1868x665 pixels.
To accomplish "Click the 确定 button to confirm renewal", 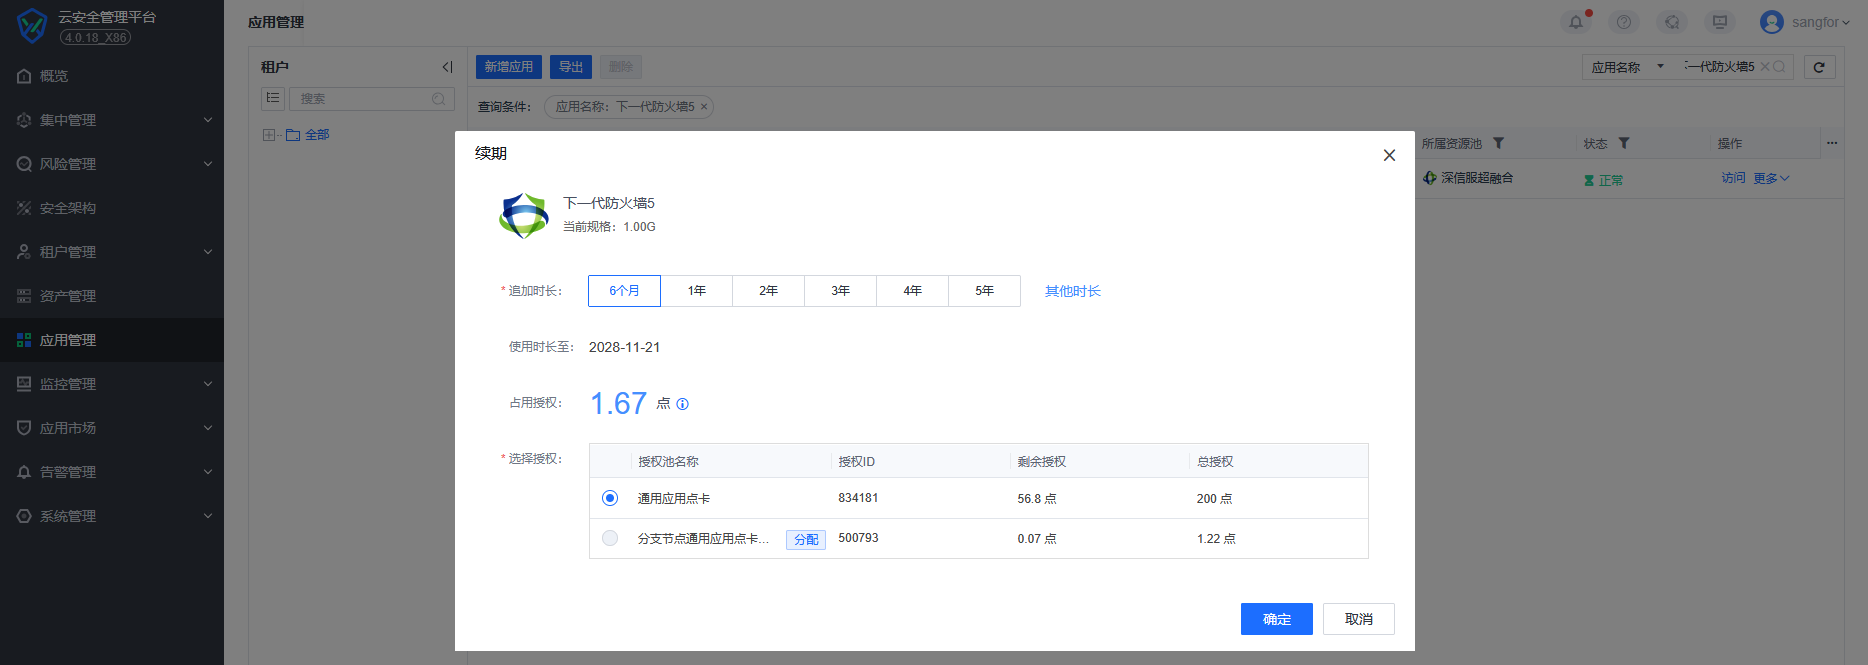I will (x=1276, y=619).
